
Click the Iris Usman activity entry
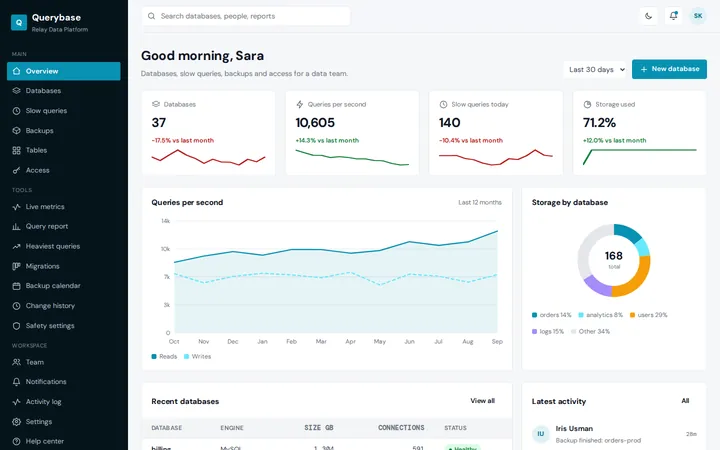(x=614, y=434)
